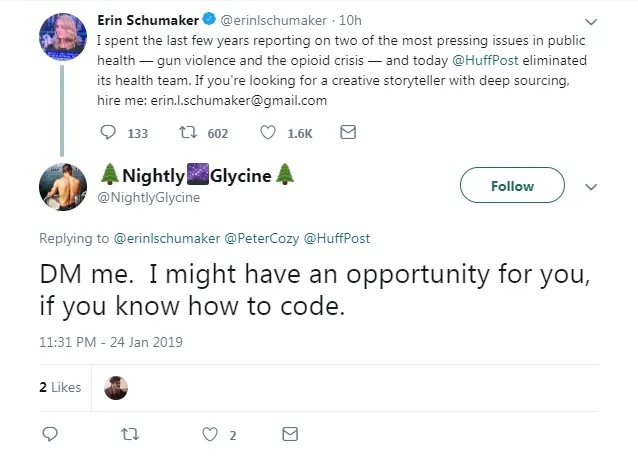The image size is (638, 468).
Task: Retweet Erin Schumaker's tweet showing 602
Action: coord(188,133)
